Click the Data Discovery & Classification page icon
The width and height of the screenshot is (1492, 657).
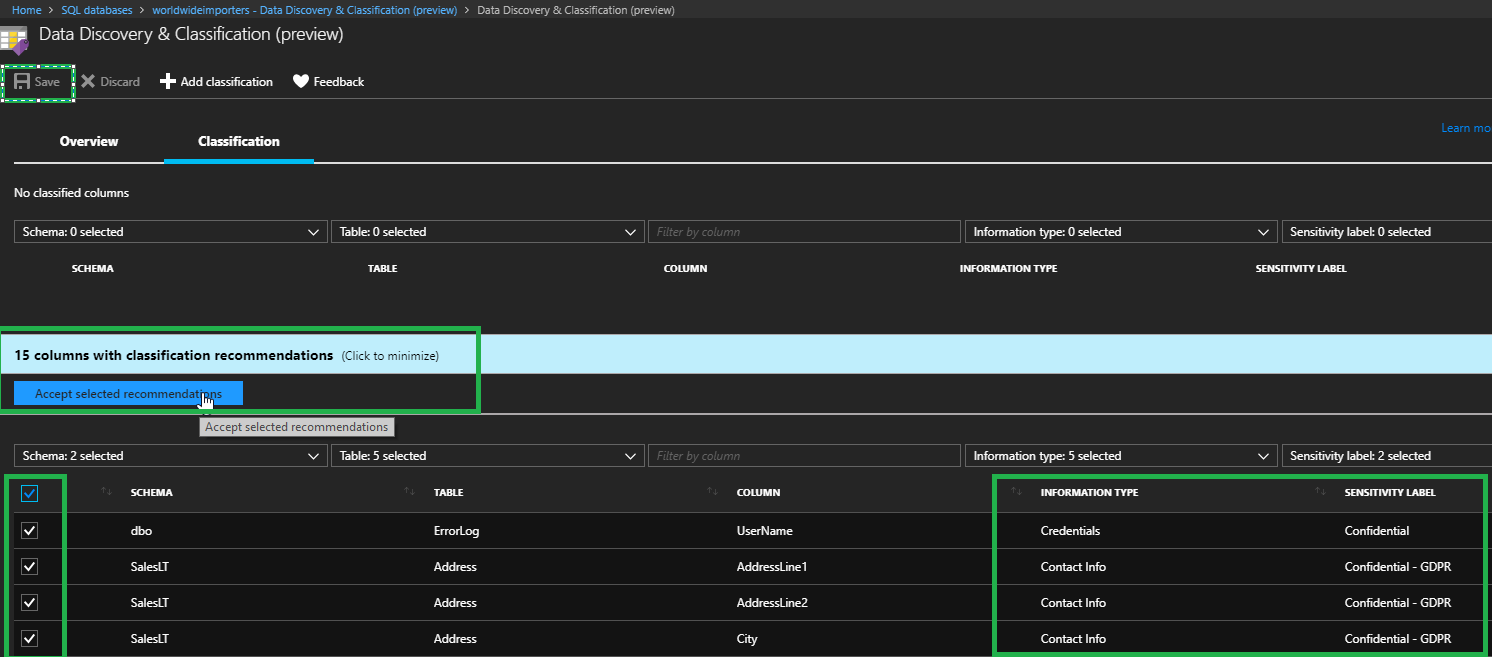[x=14, y=39]
